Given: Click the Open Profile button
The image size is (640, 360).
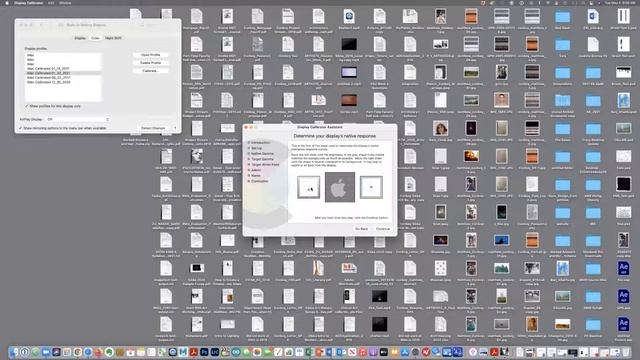Looking at the screenshot, I should [150, 55].
